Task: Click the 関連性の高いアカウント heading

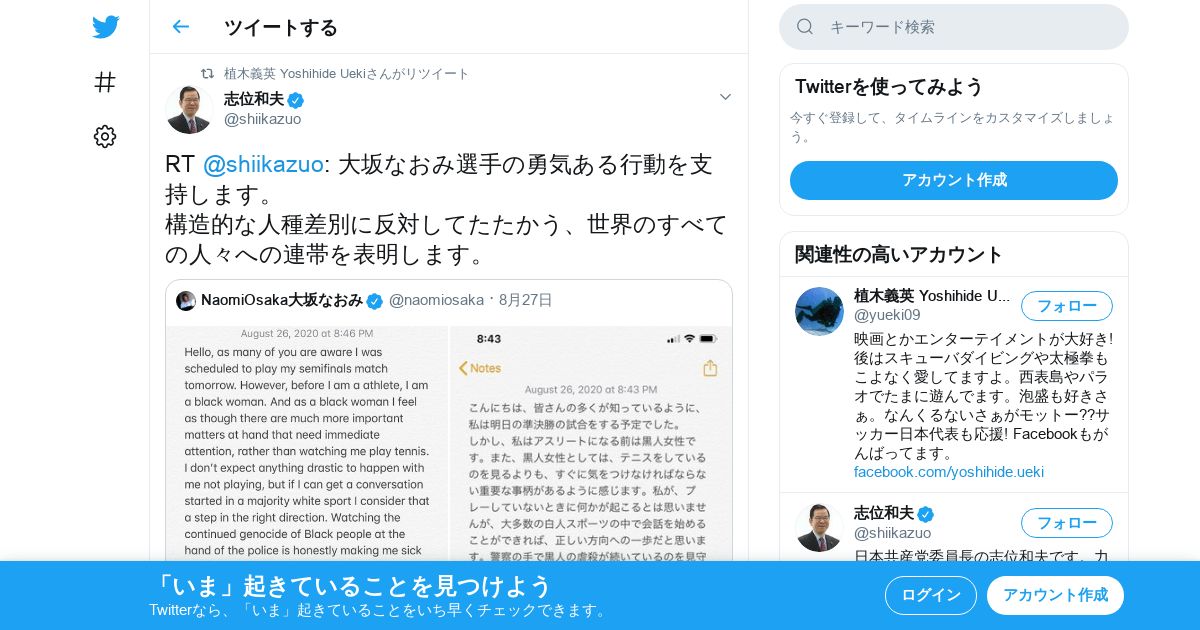Action: [x=898, y=254]
